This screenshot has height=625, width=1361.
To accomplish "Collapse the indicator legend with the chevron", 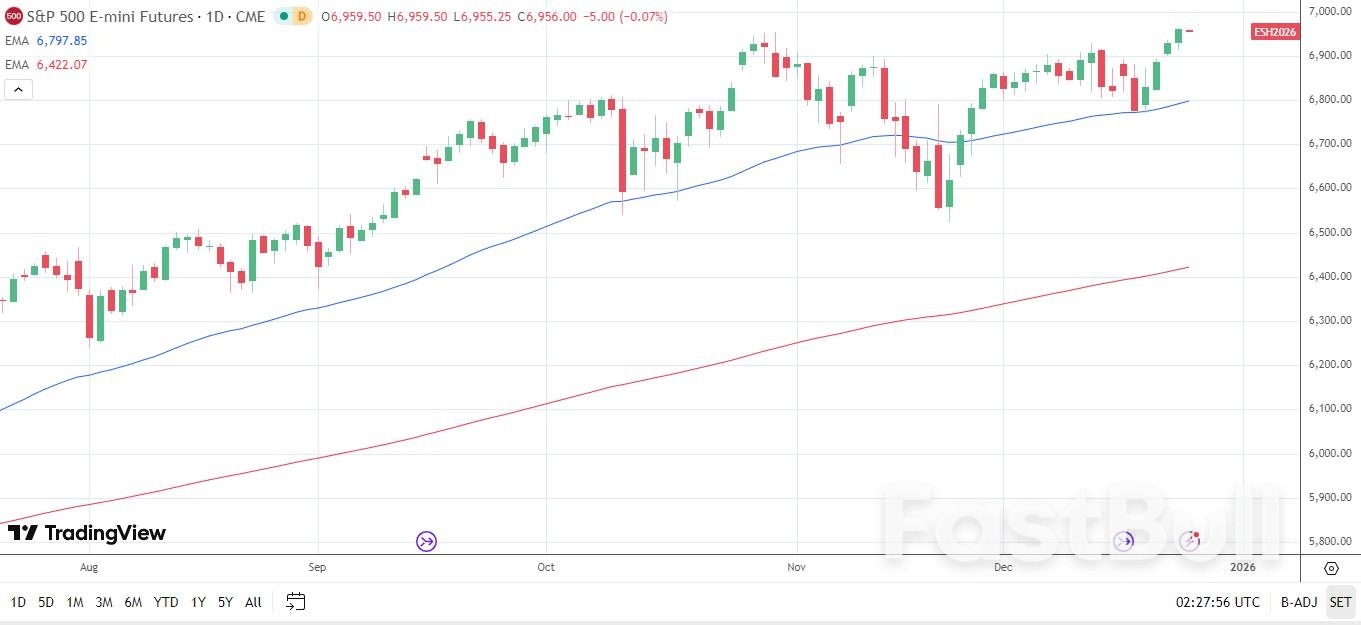I will [x=18, y=89].
